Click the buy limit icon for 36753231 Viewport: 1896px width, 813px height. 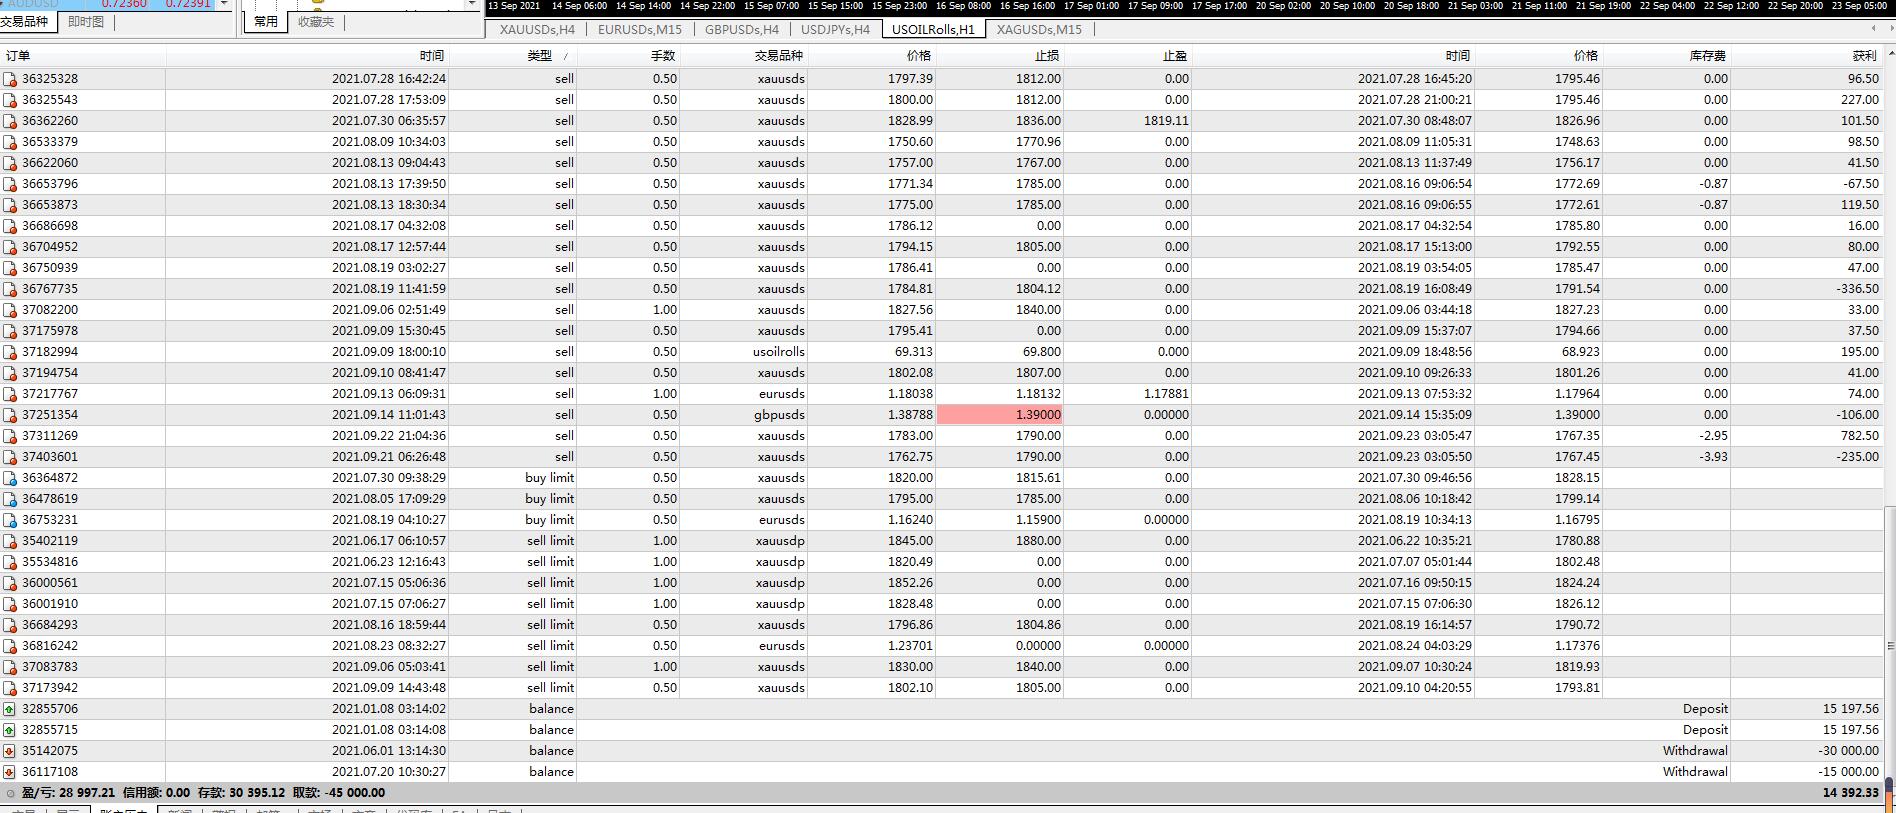(x=10, y=520)
